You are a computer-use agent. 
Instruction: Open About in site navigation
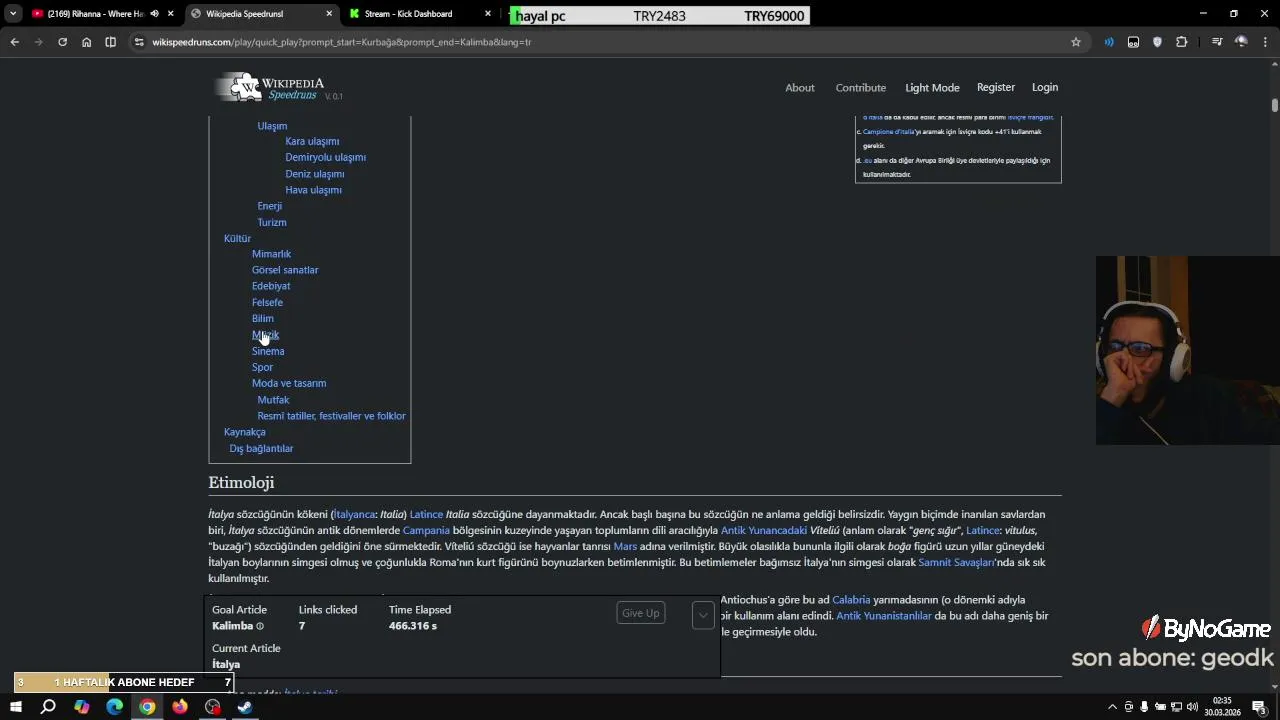(x=800, y=88)
